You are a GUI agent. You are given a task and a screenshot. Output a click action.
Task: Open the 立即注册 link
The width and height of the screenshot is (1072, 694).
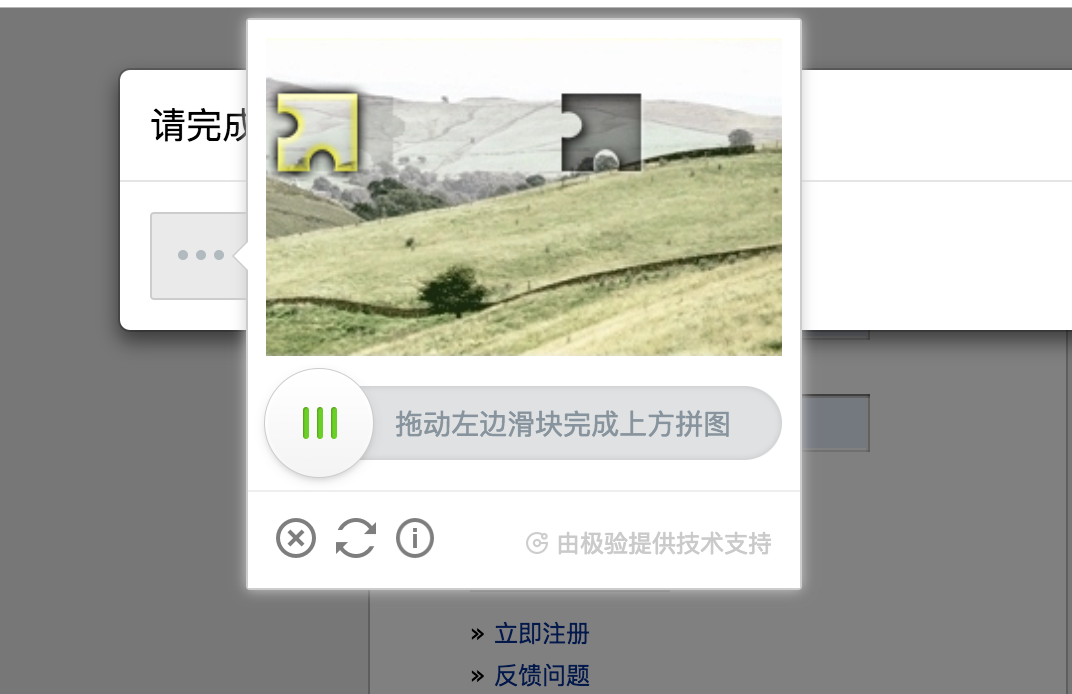coord(541,634)
